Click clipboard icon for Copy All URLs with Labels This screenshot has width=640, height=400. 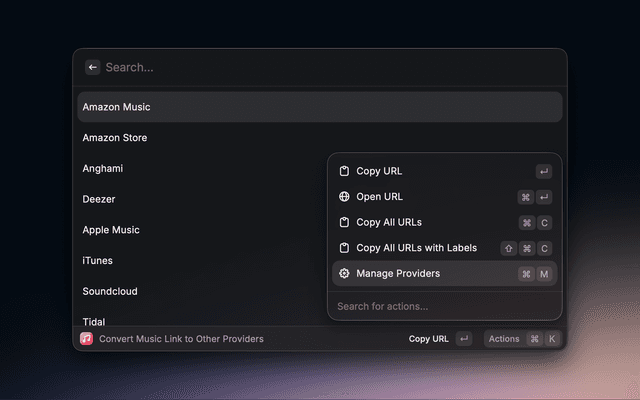(344, 248)
